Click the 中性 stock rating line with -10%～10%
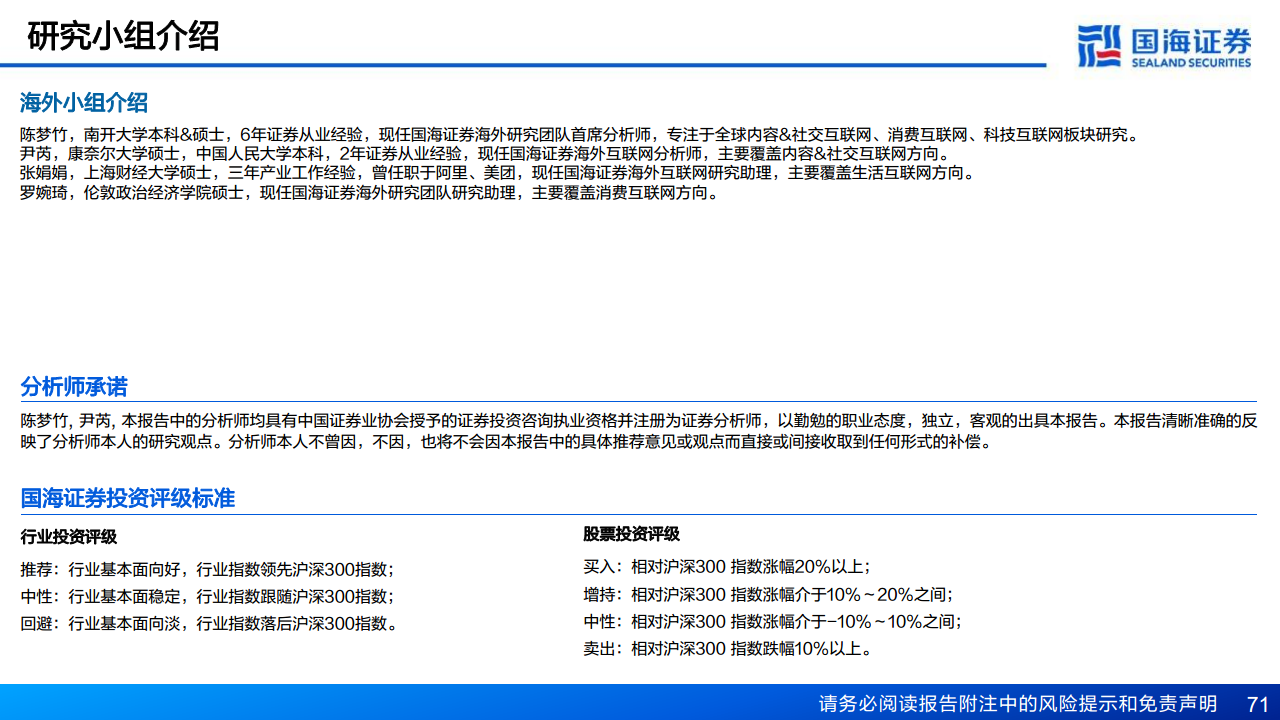Image resolution: width=1280 pixels, height=720 pixels. pos(773,621)
